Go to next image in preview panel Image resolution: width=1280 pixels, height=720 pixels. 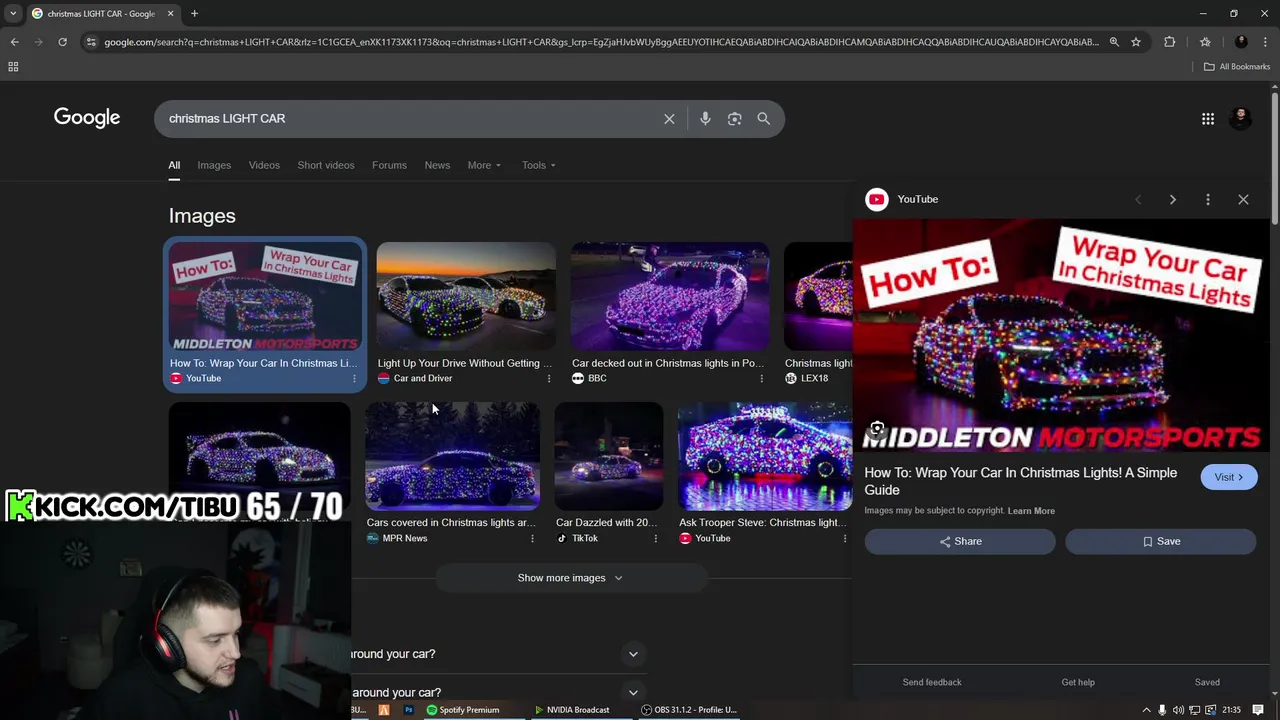(x=1173, y=200)
